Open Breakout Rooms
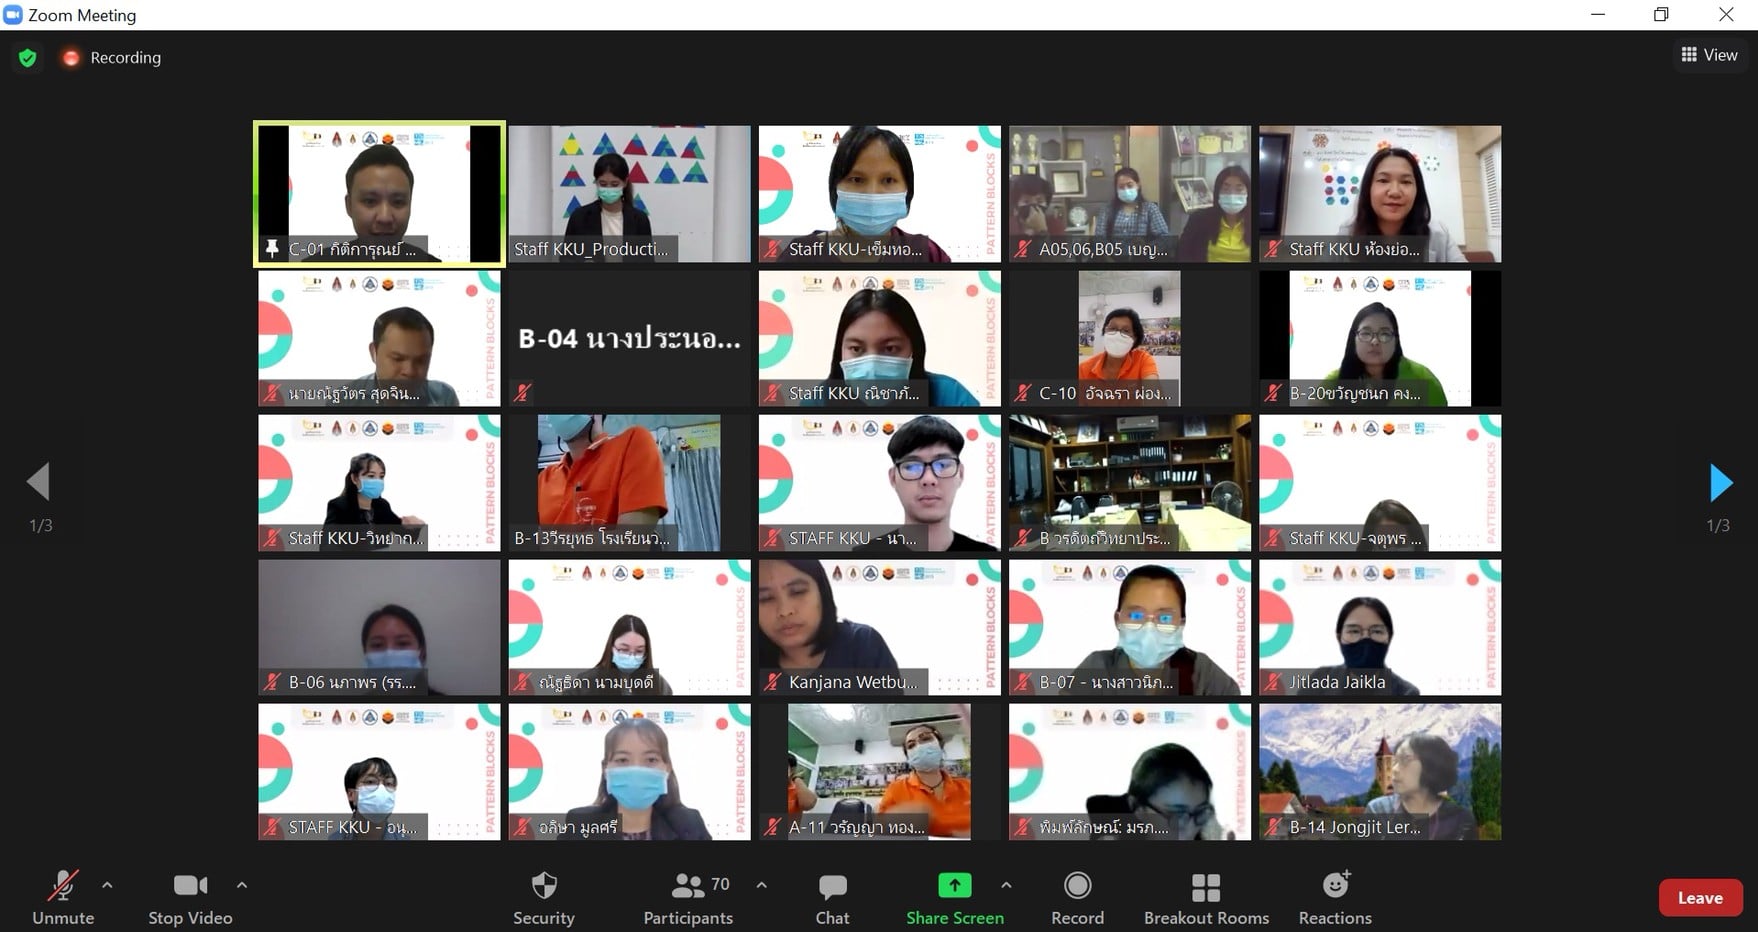The image size is (1758, 932). coord(1205,897)
